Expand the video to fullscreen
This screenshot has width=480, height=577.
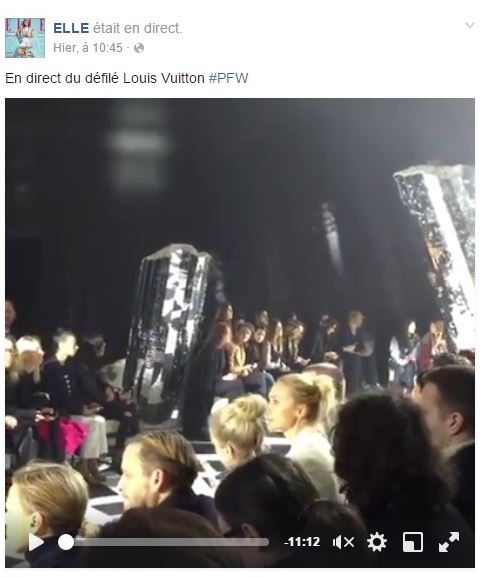[x=449, y=542]
